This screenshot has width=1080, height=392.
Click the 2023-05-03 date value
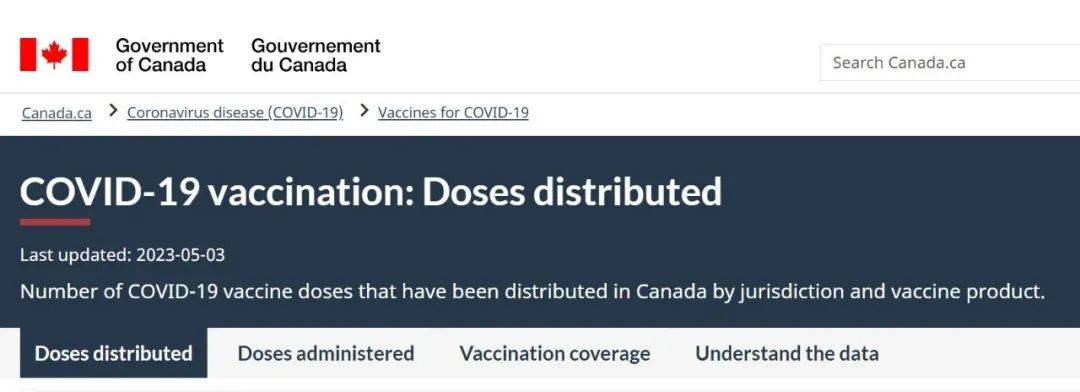coord(180,255)
